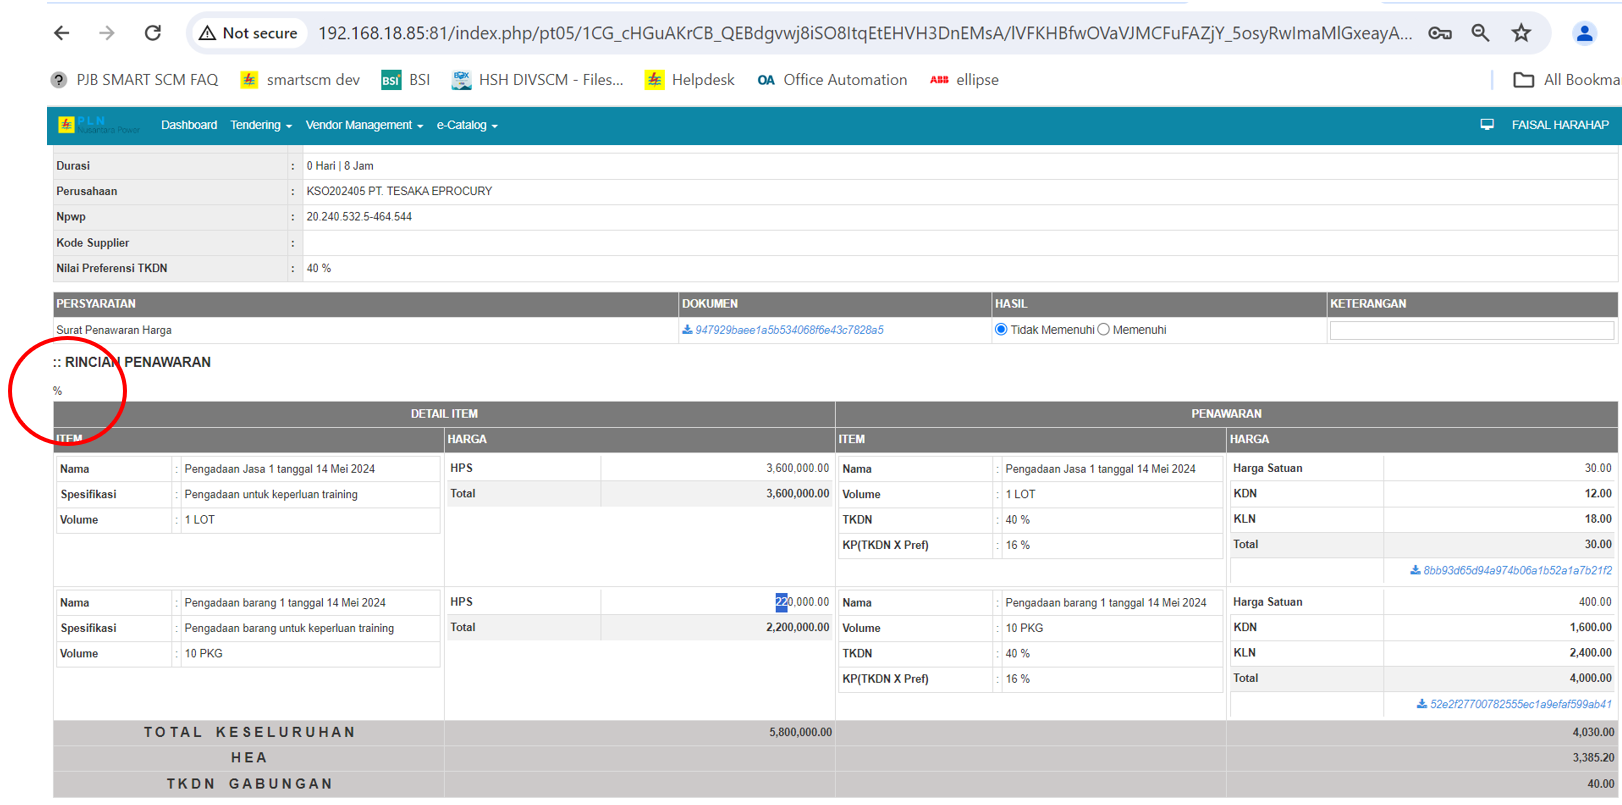
Task: Open the e-Catalog dropdown menu
Action: click(466, 125)
